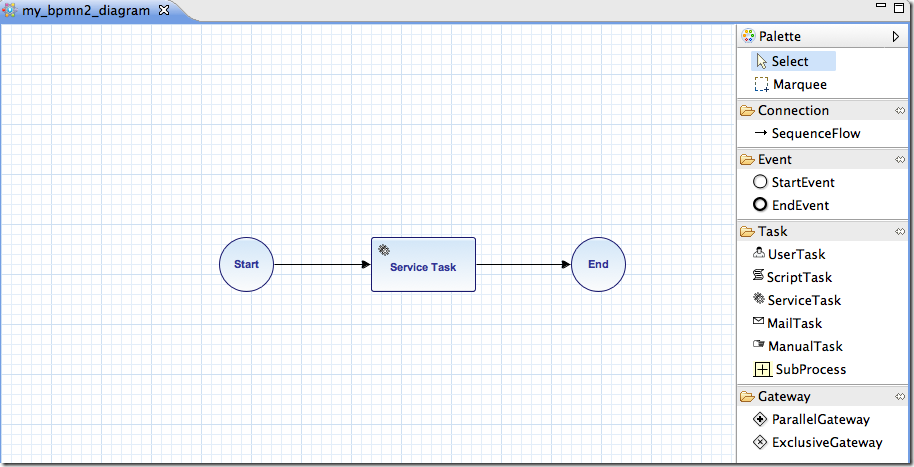Select the EndEvent palette entry

point(791,205)
